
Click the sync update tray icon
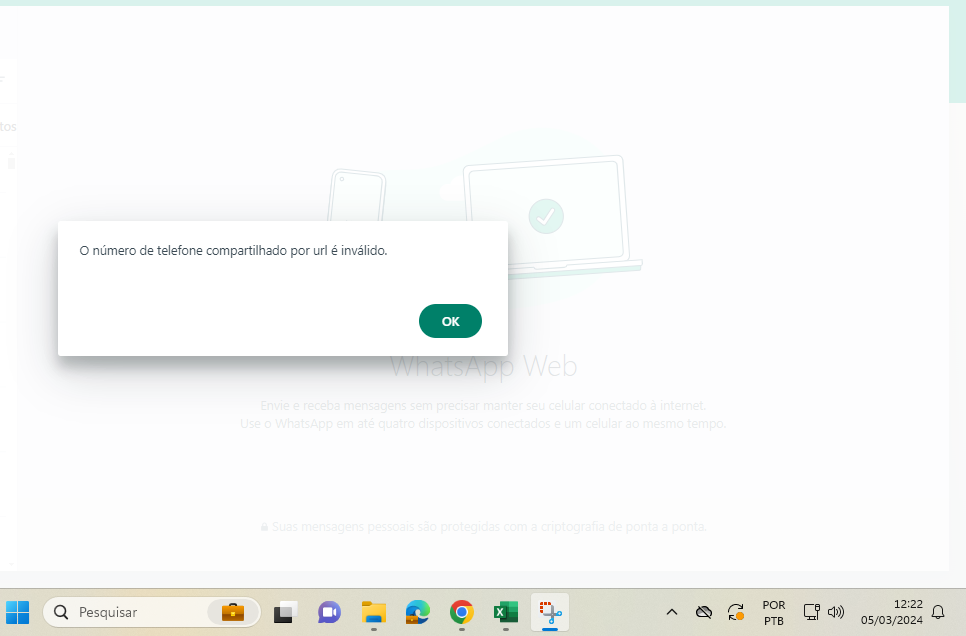[x=736, y=612]
